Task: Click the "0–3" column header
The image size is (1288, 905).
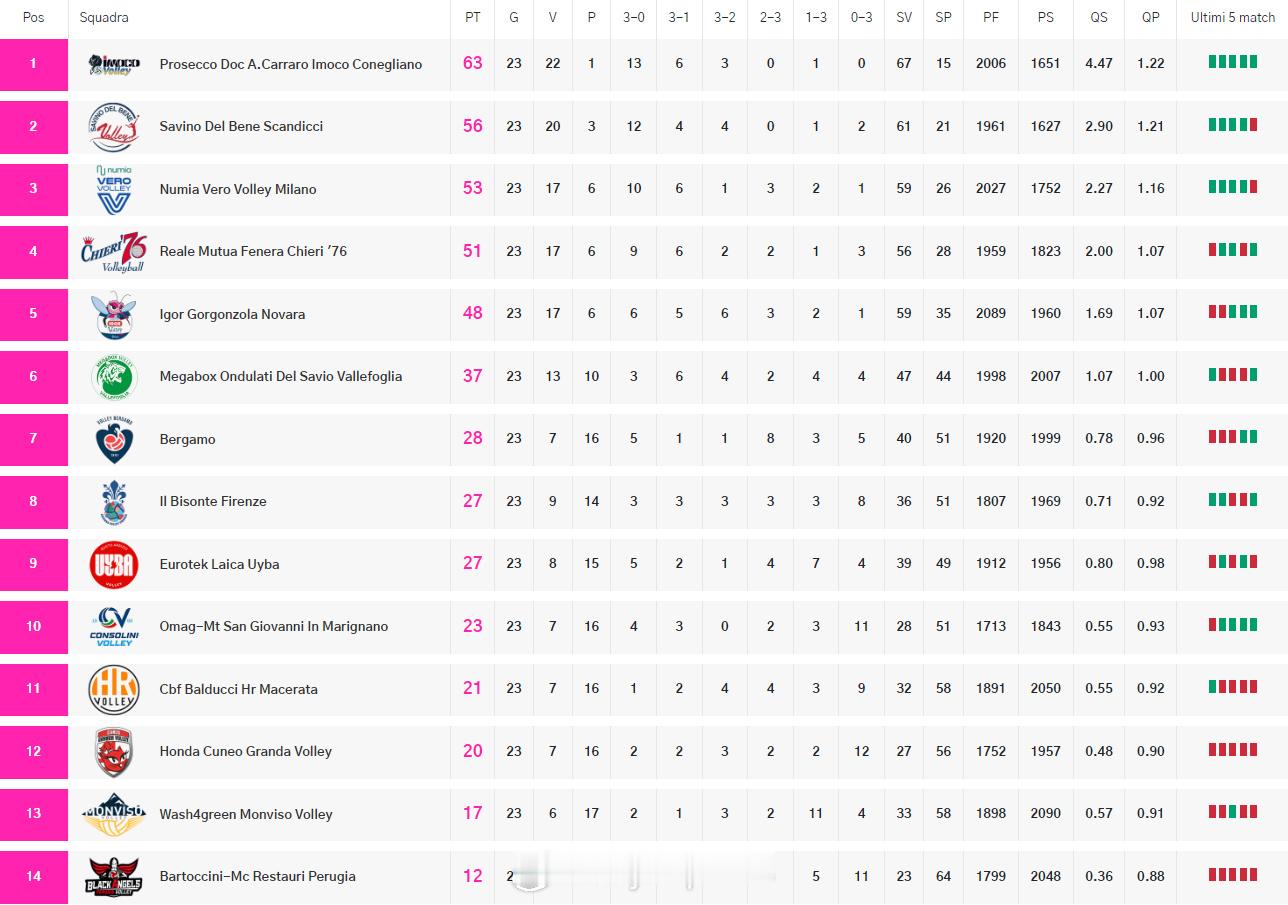Action: [861, 17]
